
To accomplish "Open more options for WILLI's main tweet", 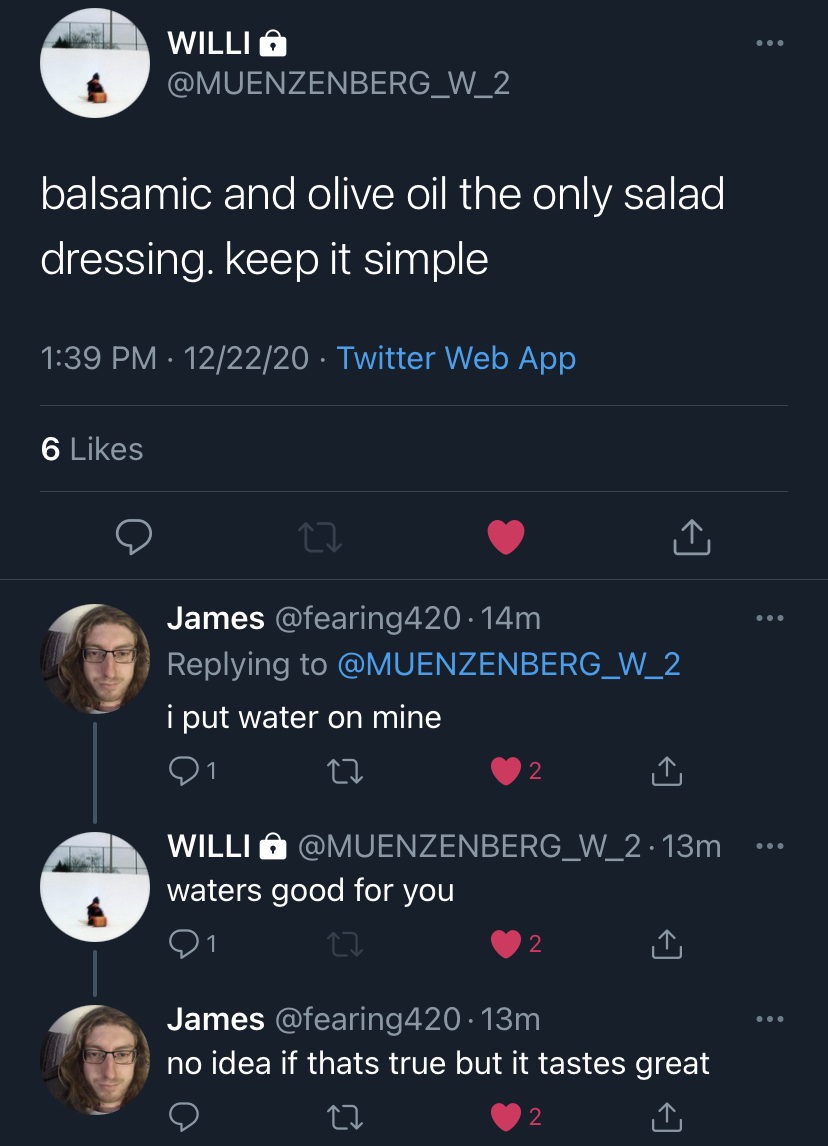I will click(769, 44).
